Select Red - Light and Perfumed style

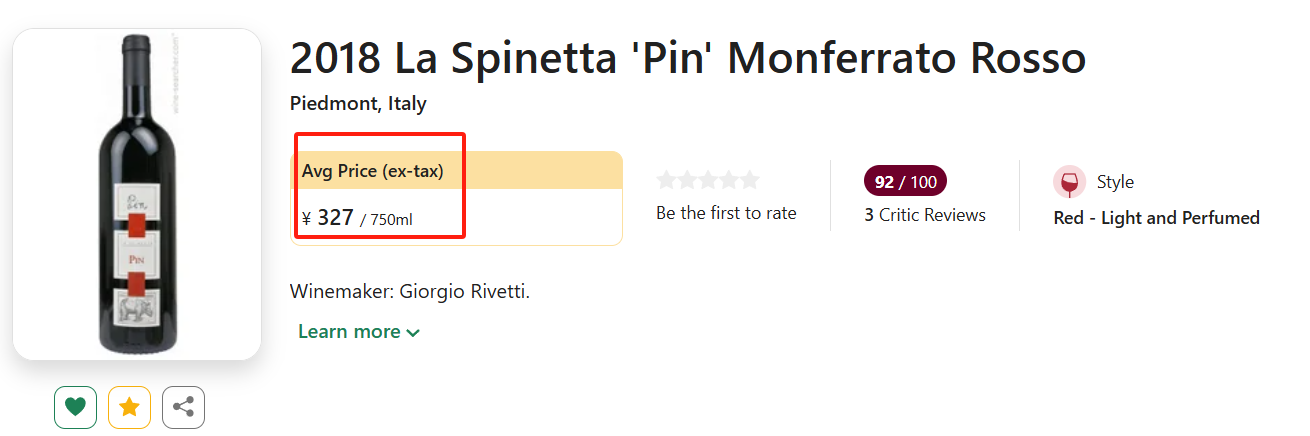tap(1156, 218)
